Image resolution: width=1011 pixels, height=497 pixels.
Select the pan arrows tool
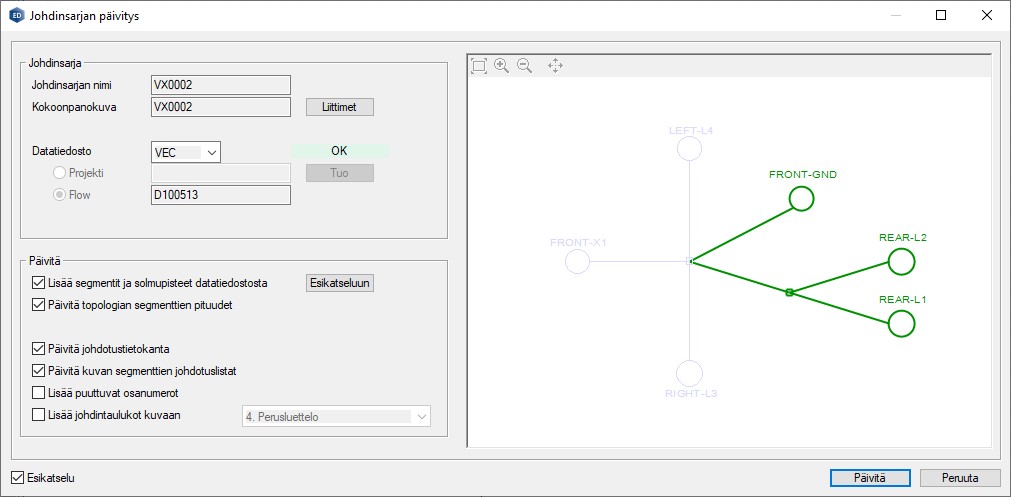(x=555, y=66)
